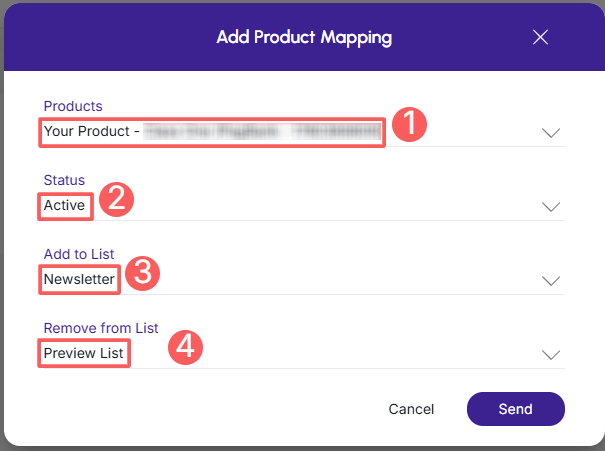This screenshot has height=452, width=605.
Task: Click the 'Products' field label
Action: 73,106
